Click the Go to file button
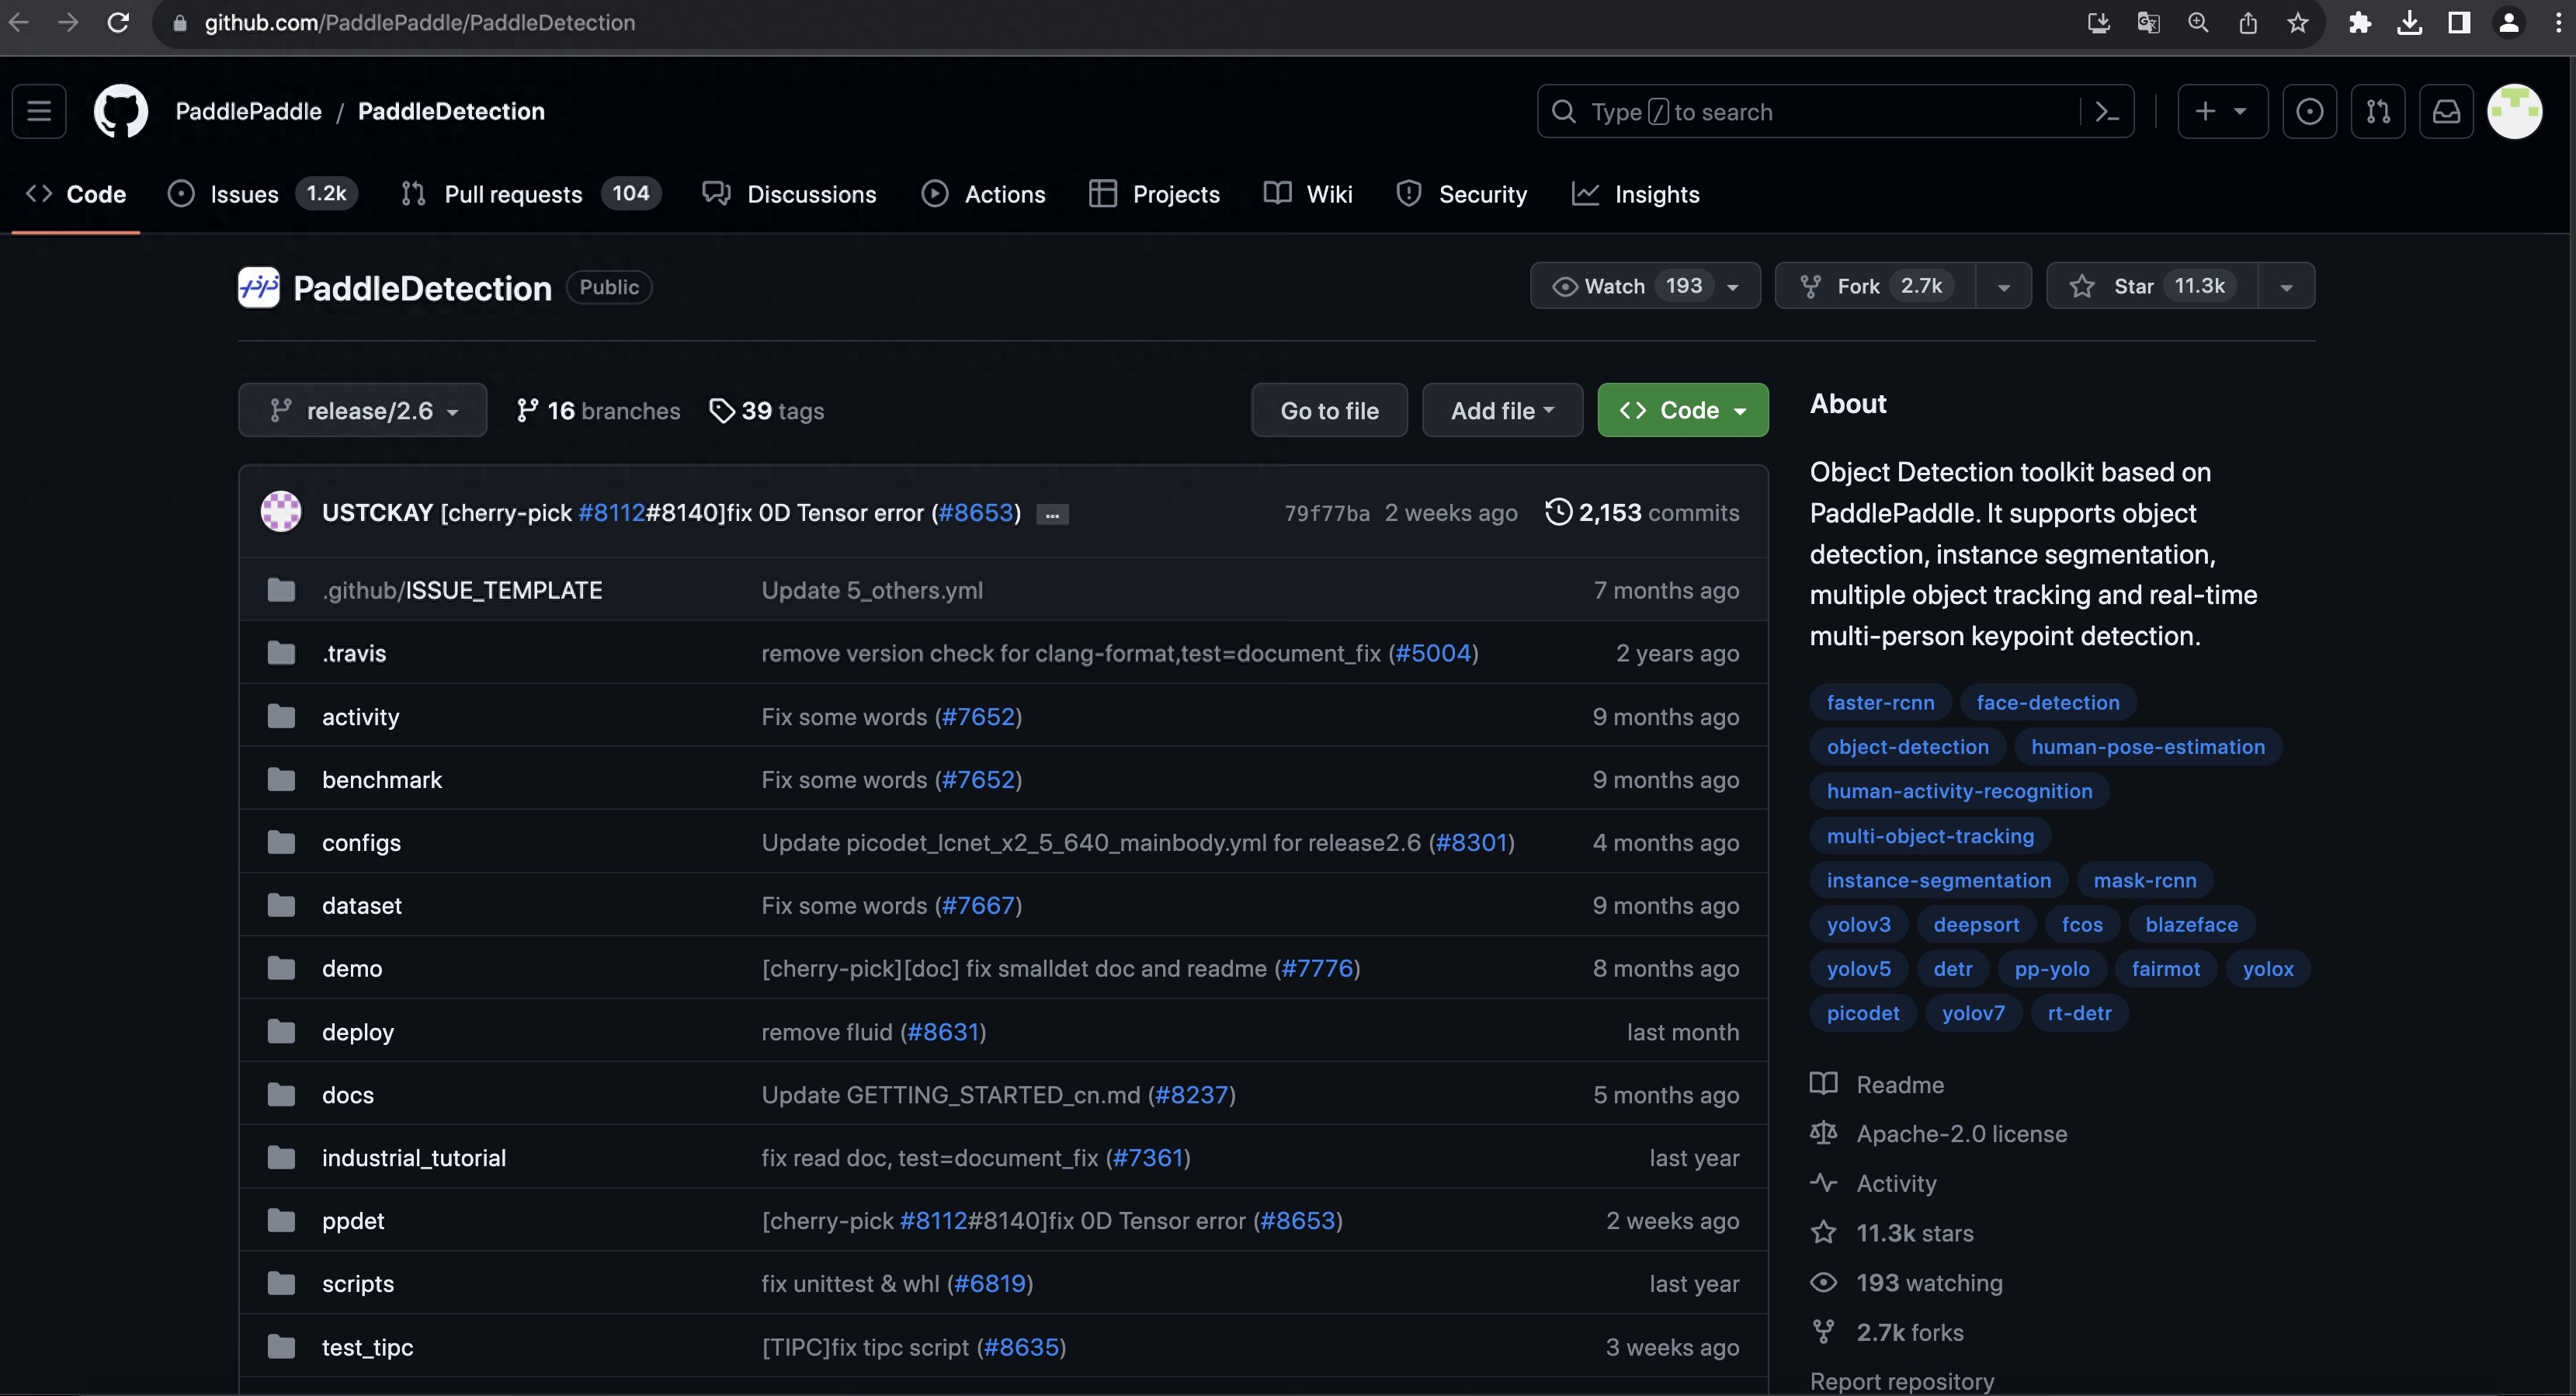The width and height of the screenshot is (2576, 1396). click(1329, 411)
